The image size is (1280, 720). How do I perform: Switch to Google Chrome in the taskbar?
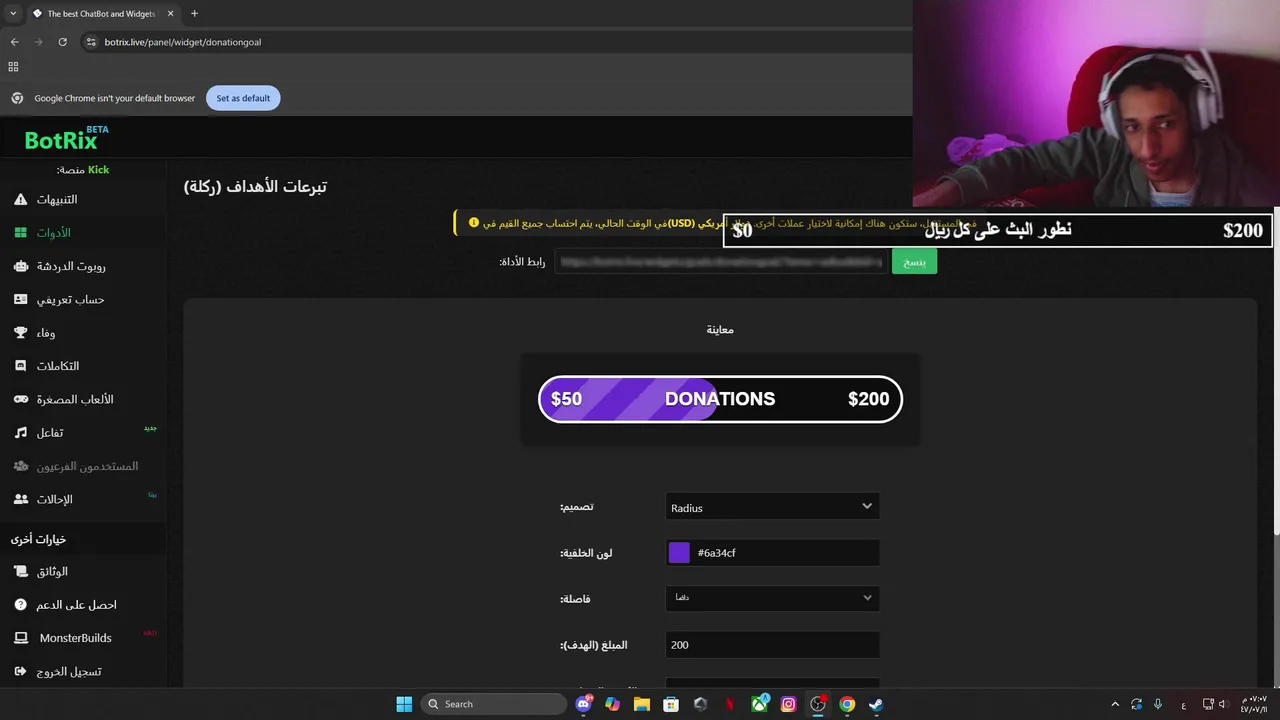(x=847, y=704)
